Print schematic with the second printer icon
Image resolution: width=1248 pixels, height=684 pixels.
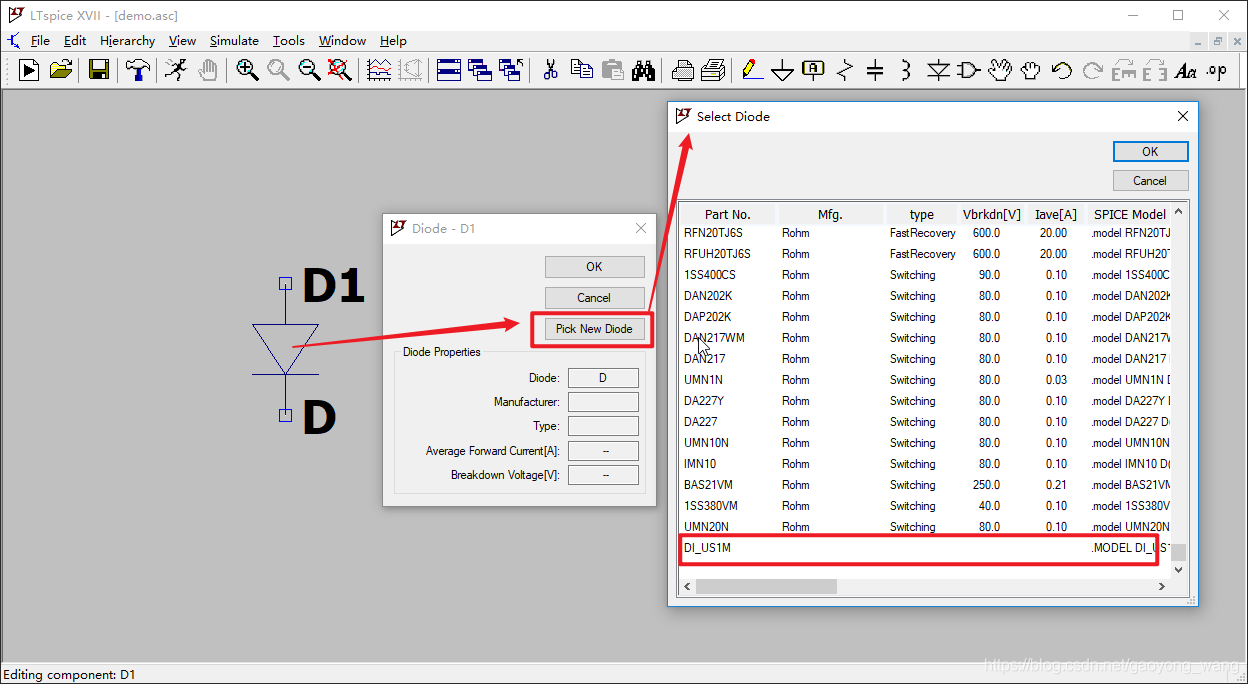(713, 70)
